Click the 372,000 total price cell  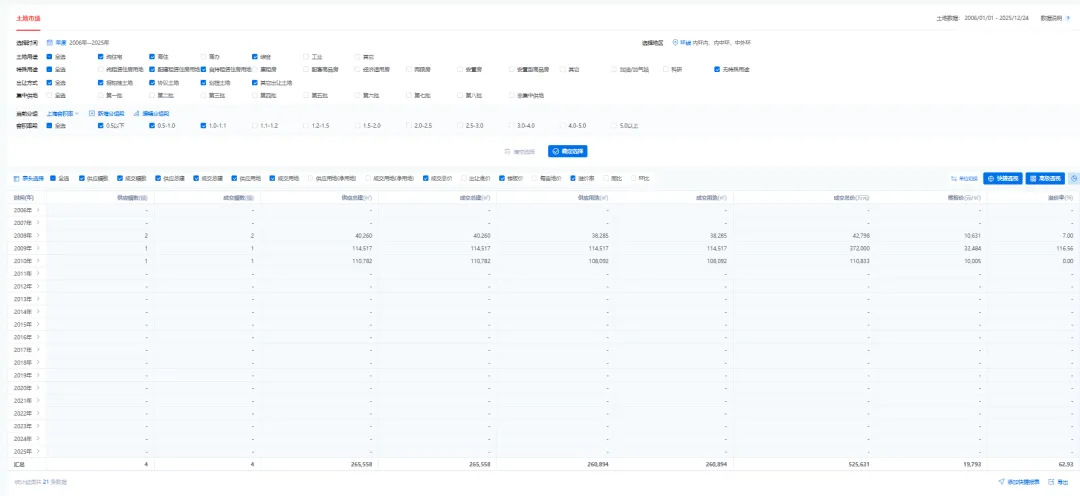pyautogui.click(x=859, y=248)
